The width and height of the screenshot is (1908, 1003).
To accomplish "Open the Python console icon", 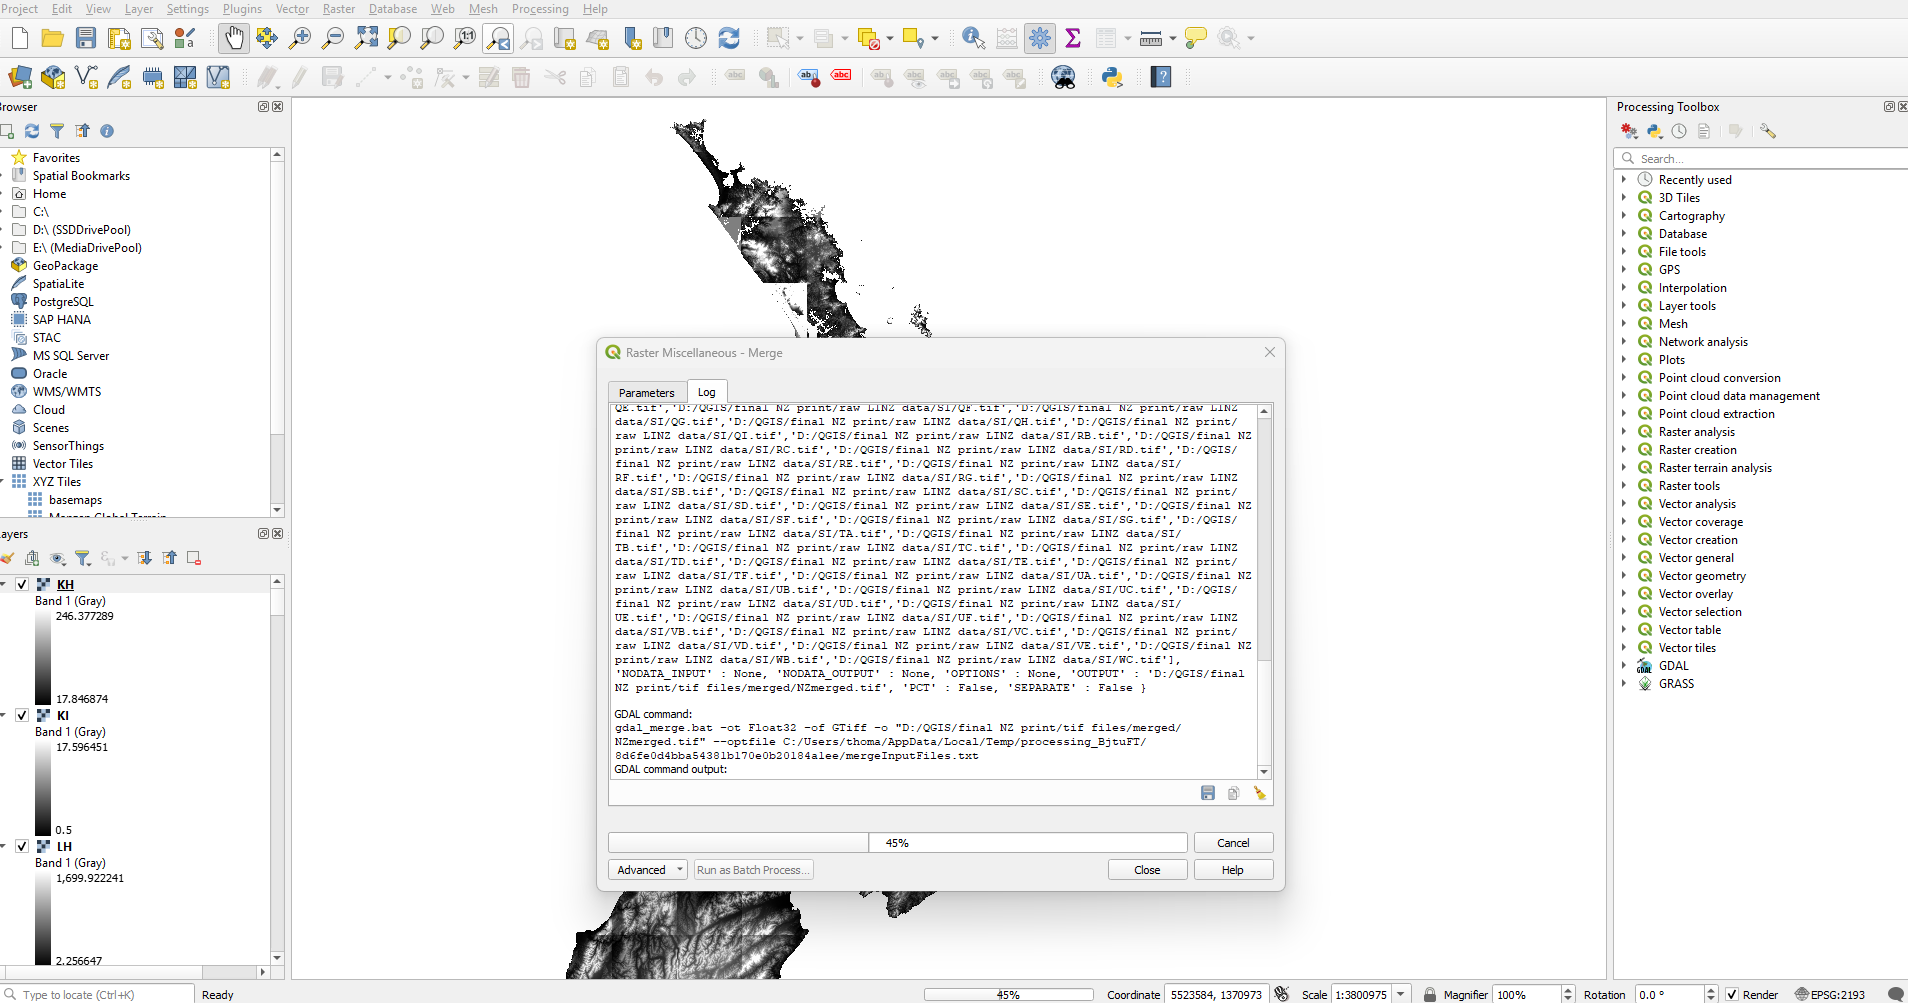I will pos(1112,77).
